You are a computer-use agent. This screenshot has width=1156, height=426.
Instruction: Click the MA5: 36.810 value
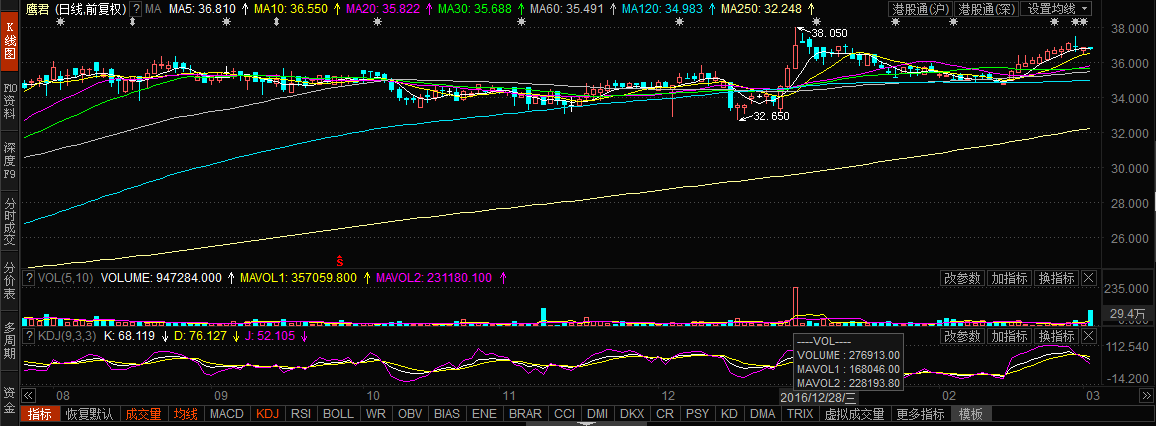[202, 10]
